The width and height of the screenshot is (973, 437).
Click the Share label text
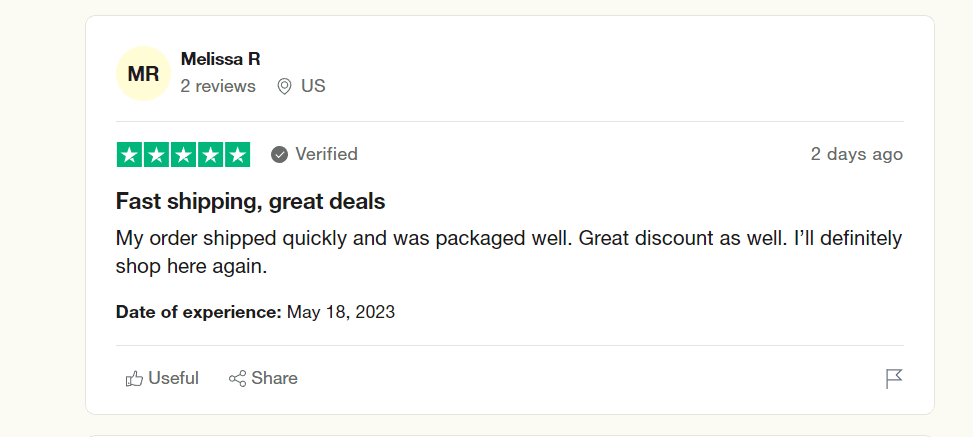coord(274,378)
